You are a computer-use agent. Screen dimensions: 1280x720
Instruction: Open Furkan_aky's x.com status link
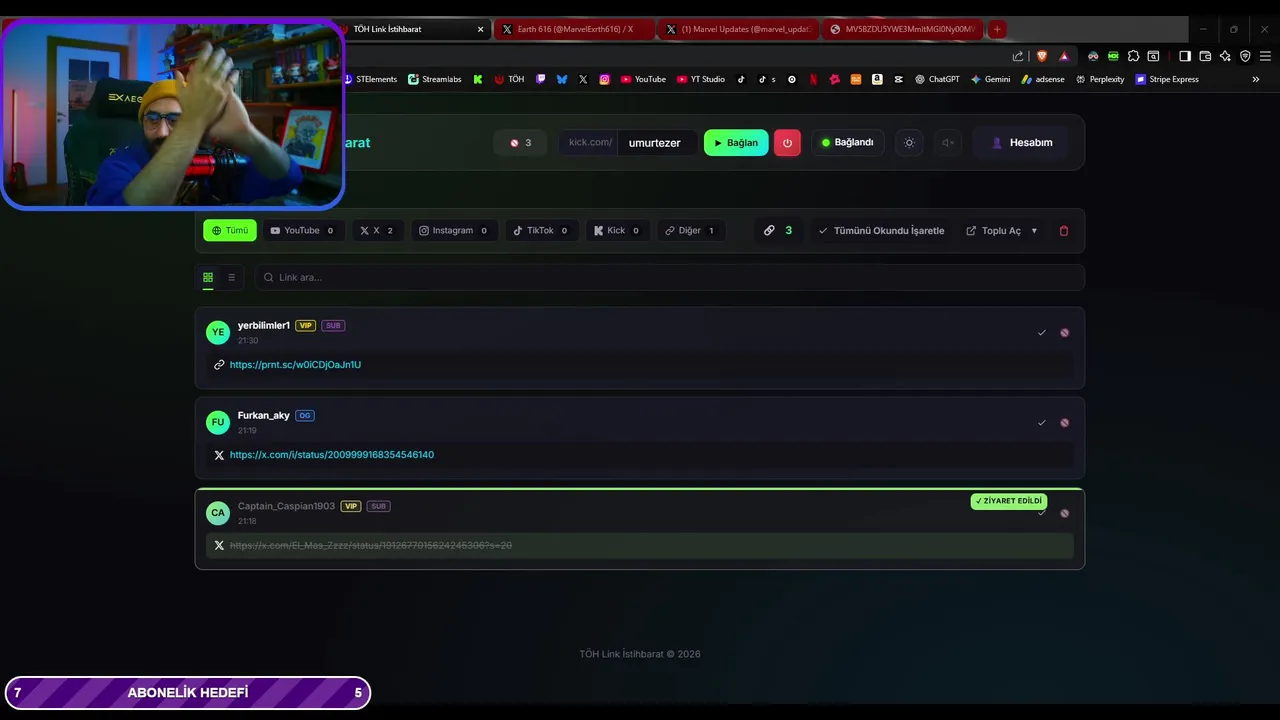(332, 455)
